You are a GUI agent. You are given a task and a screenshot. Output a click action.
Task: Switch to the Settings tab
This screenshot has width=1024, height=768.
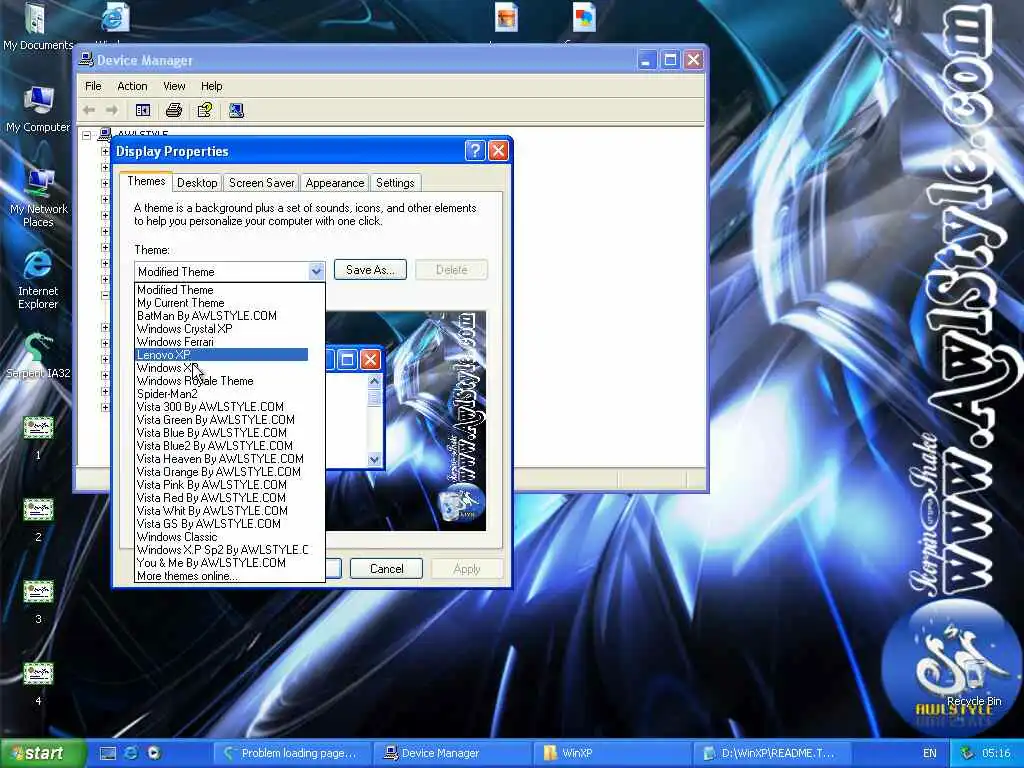[395, 183]
